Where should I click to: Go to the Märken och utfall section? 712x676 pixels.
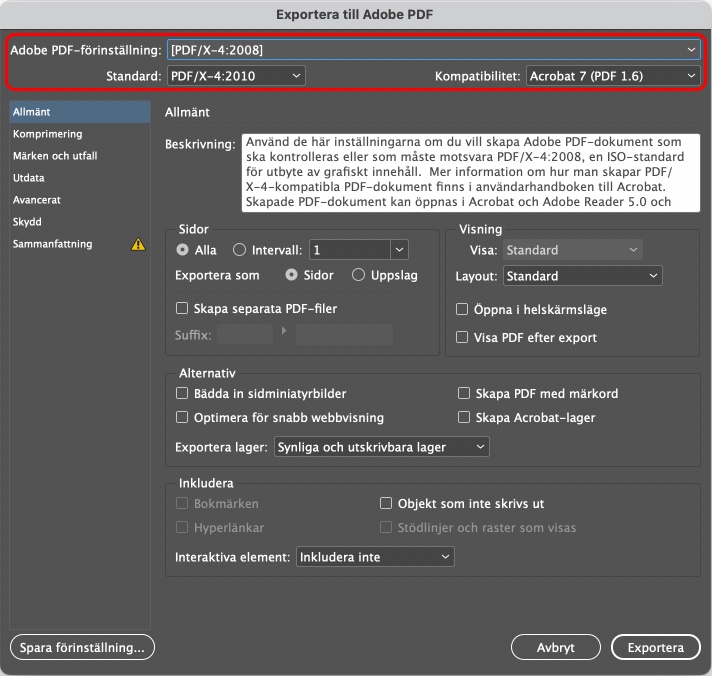click(x=55, y=156)
